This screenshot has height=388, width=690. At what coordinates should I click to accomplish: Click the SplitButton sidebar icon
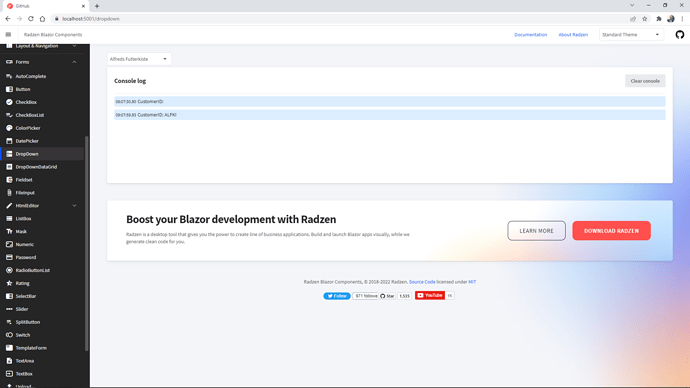coord(9,322)
